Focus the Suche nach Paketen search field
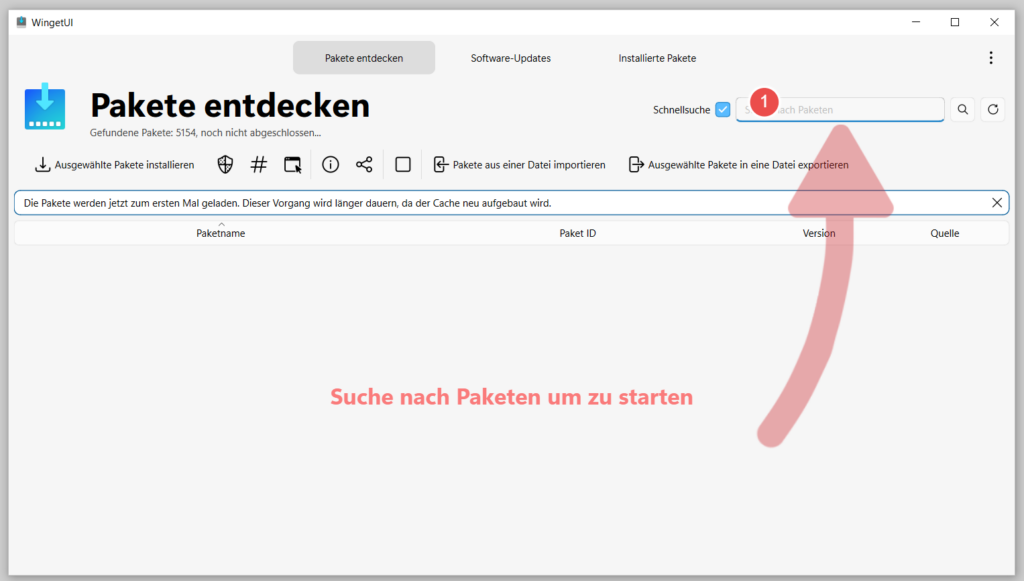 (x=840, y=110)
